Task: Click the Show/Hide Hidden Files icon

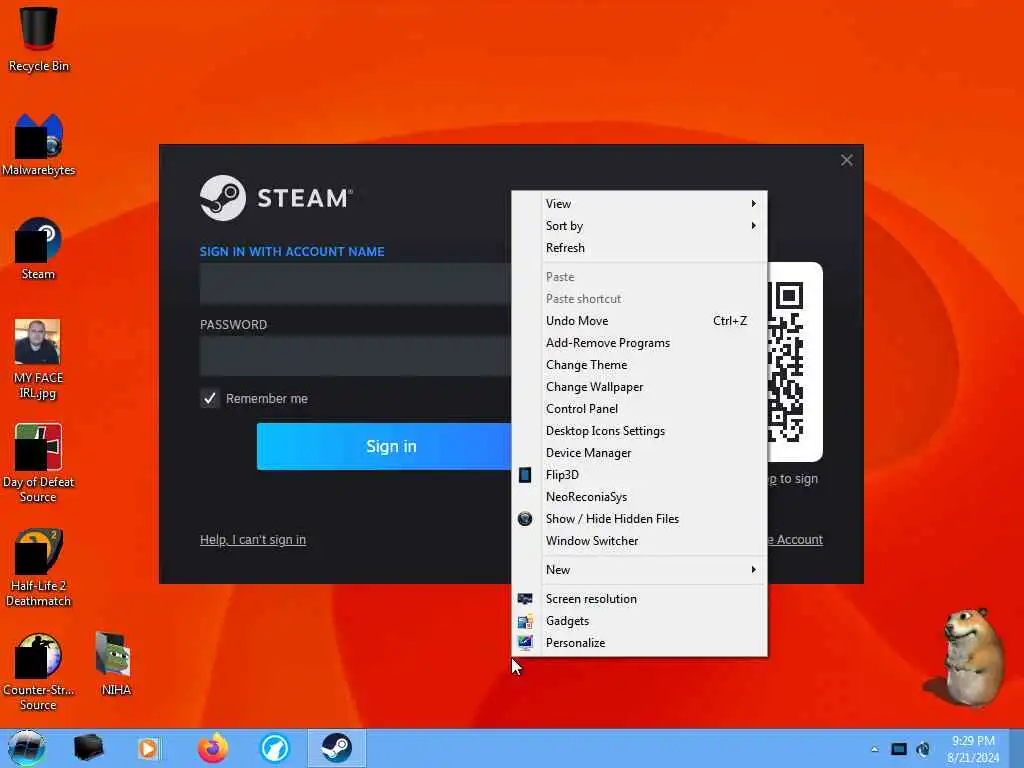Action: [525, 519]
